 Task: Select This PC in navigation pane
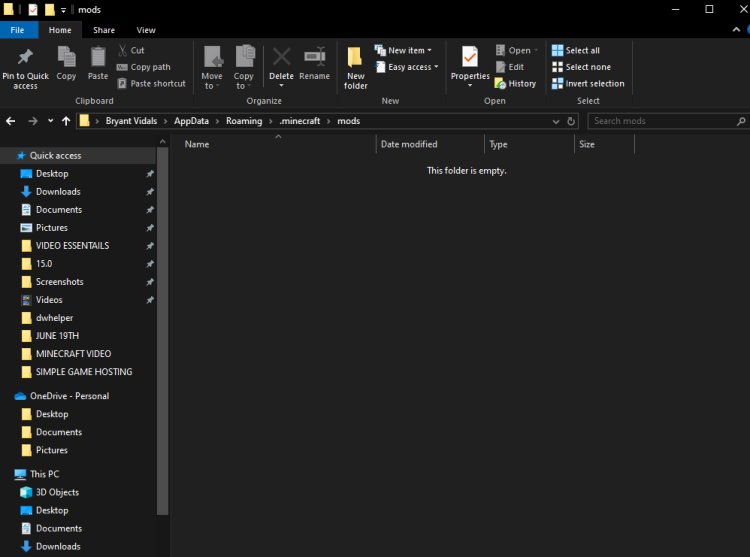pos(44,474)
